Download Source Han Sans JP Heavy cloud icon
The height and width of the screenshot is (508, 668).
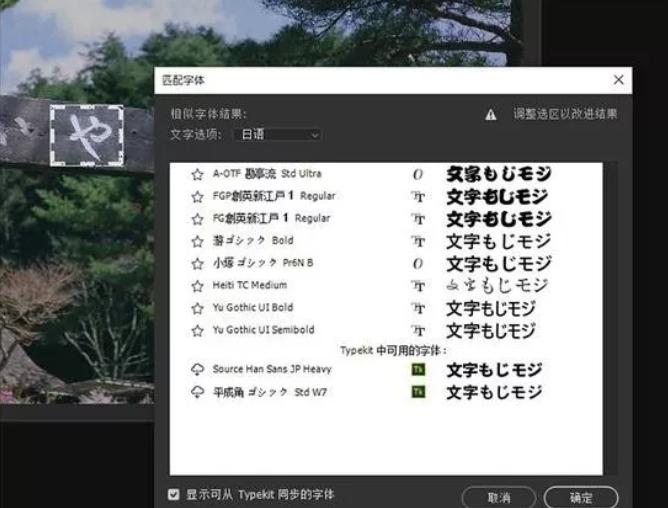point(197,369)
